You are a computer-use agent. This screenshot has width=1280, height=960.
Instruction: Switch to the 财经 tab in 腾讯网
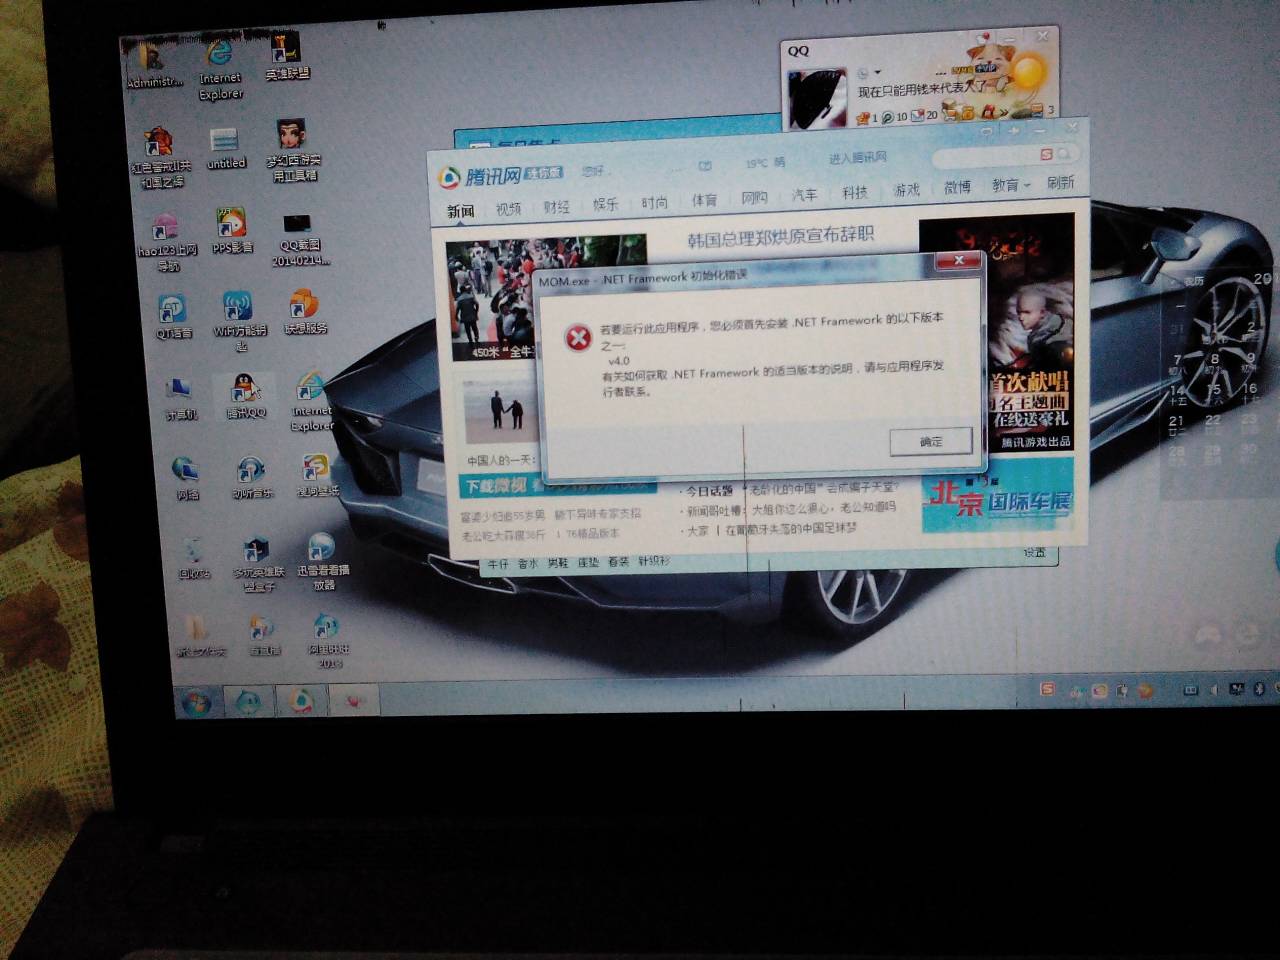[x=556, y=206]
